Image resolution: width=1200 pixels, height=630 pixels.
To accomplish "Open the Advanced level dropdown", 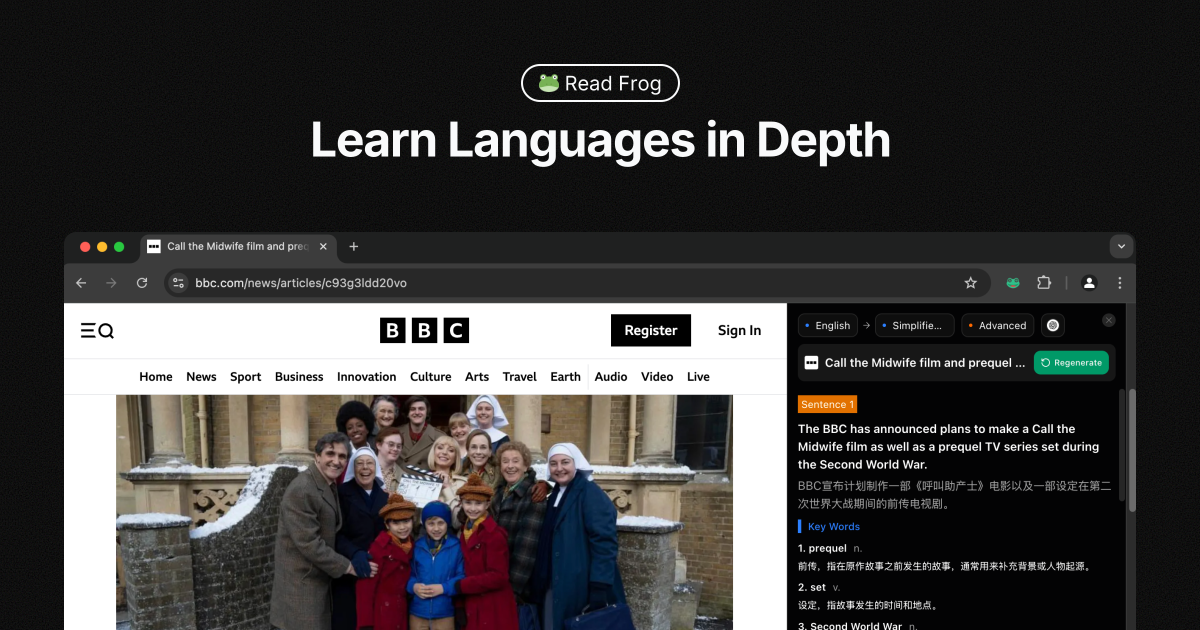I will [x=998, y=325].
